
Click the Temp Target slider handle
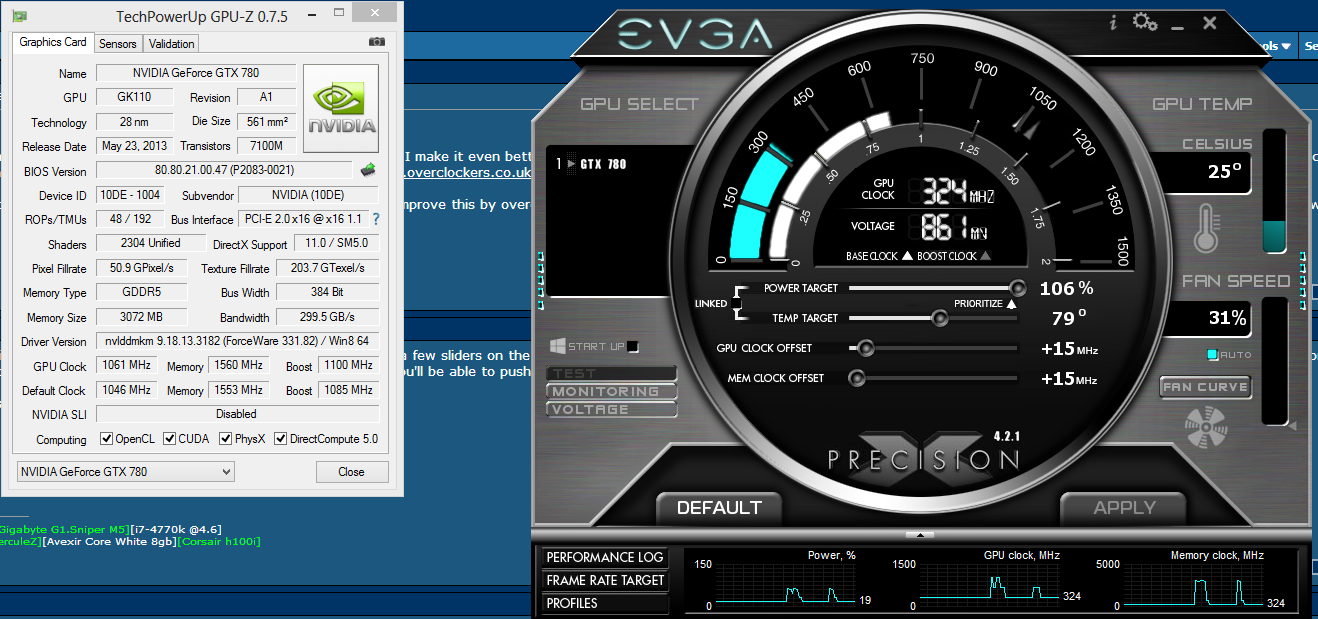coord(939,318)
